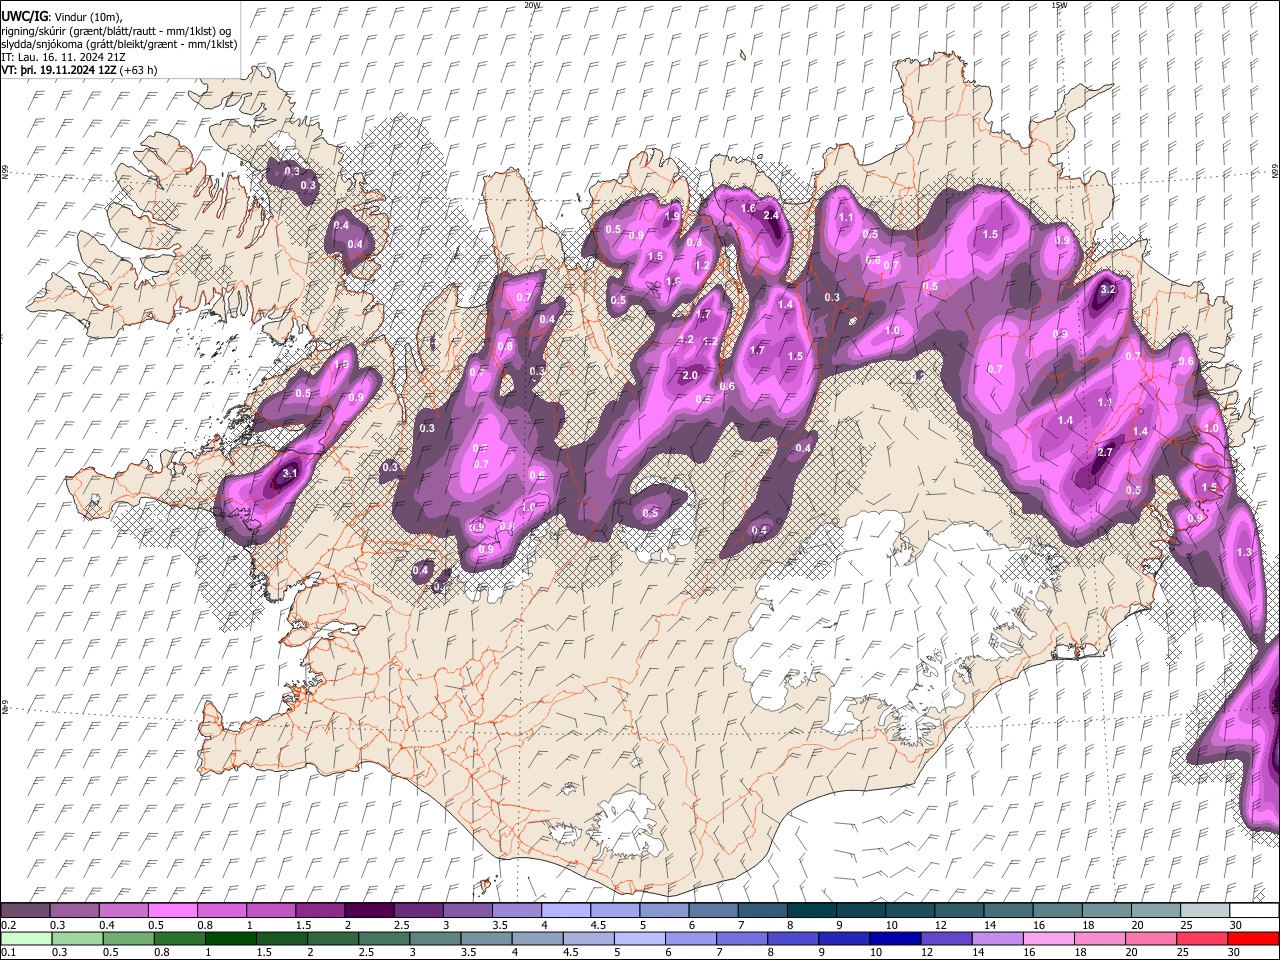Click the '0.1' label under lower legend row
Viewport: 1280px width, 960px height.
click(8, 953)
